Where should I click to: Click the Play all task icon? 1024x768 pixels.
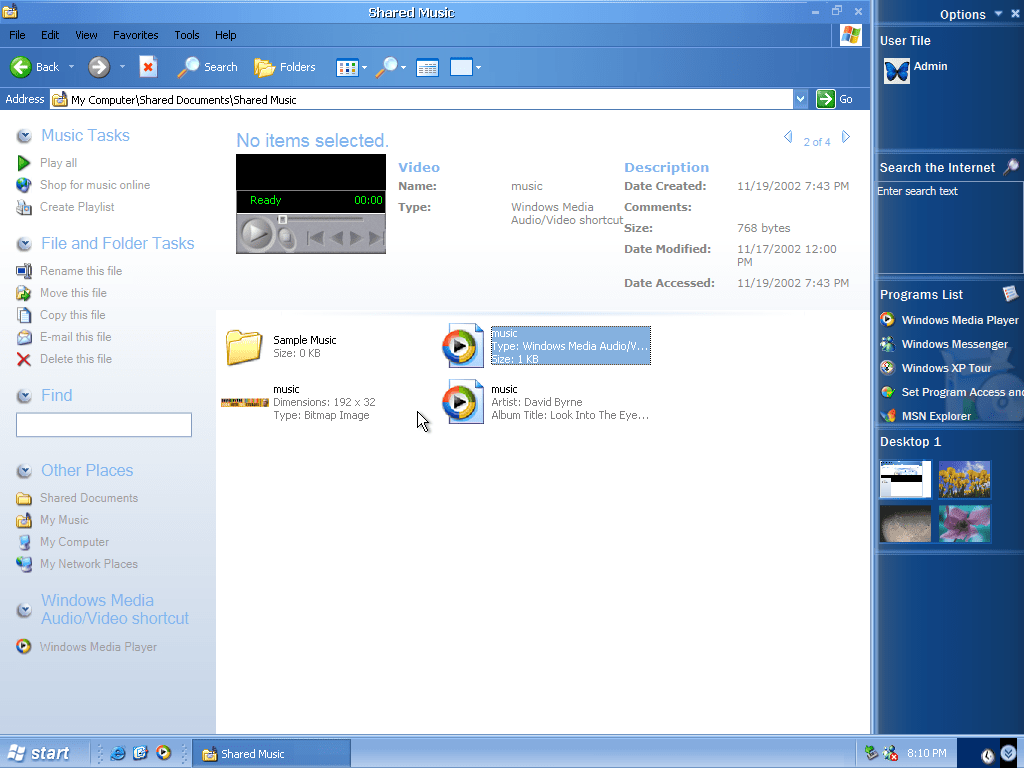coord(24,163)
